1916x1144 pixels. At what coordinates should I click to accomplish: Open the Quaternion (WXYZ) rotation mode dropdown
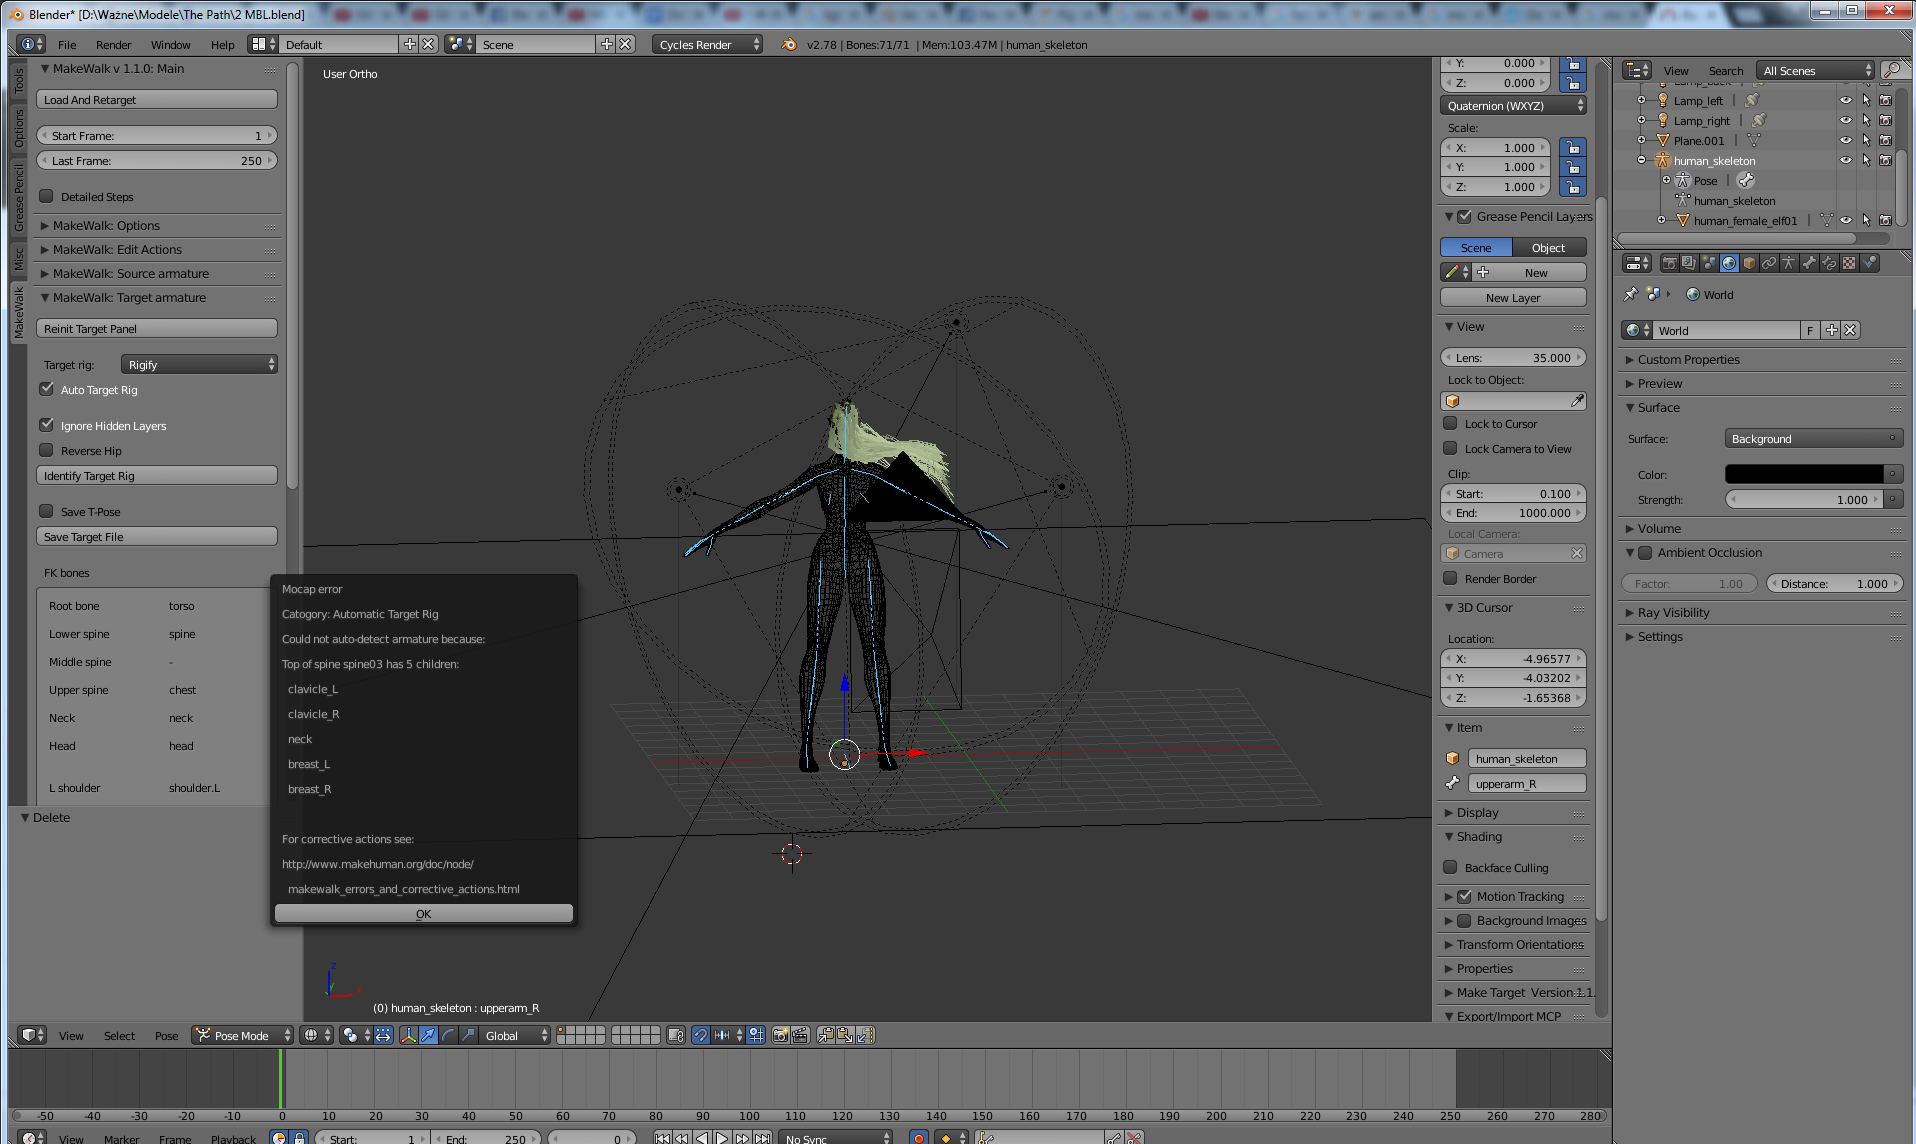tap(1513, 105)
